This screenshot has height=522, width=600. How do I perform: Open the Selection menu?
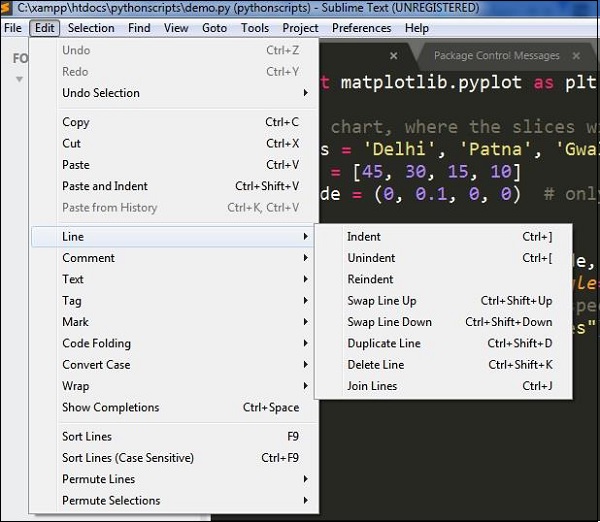91,28
